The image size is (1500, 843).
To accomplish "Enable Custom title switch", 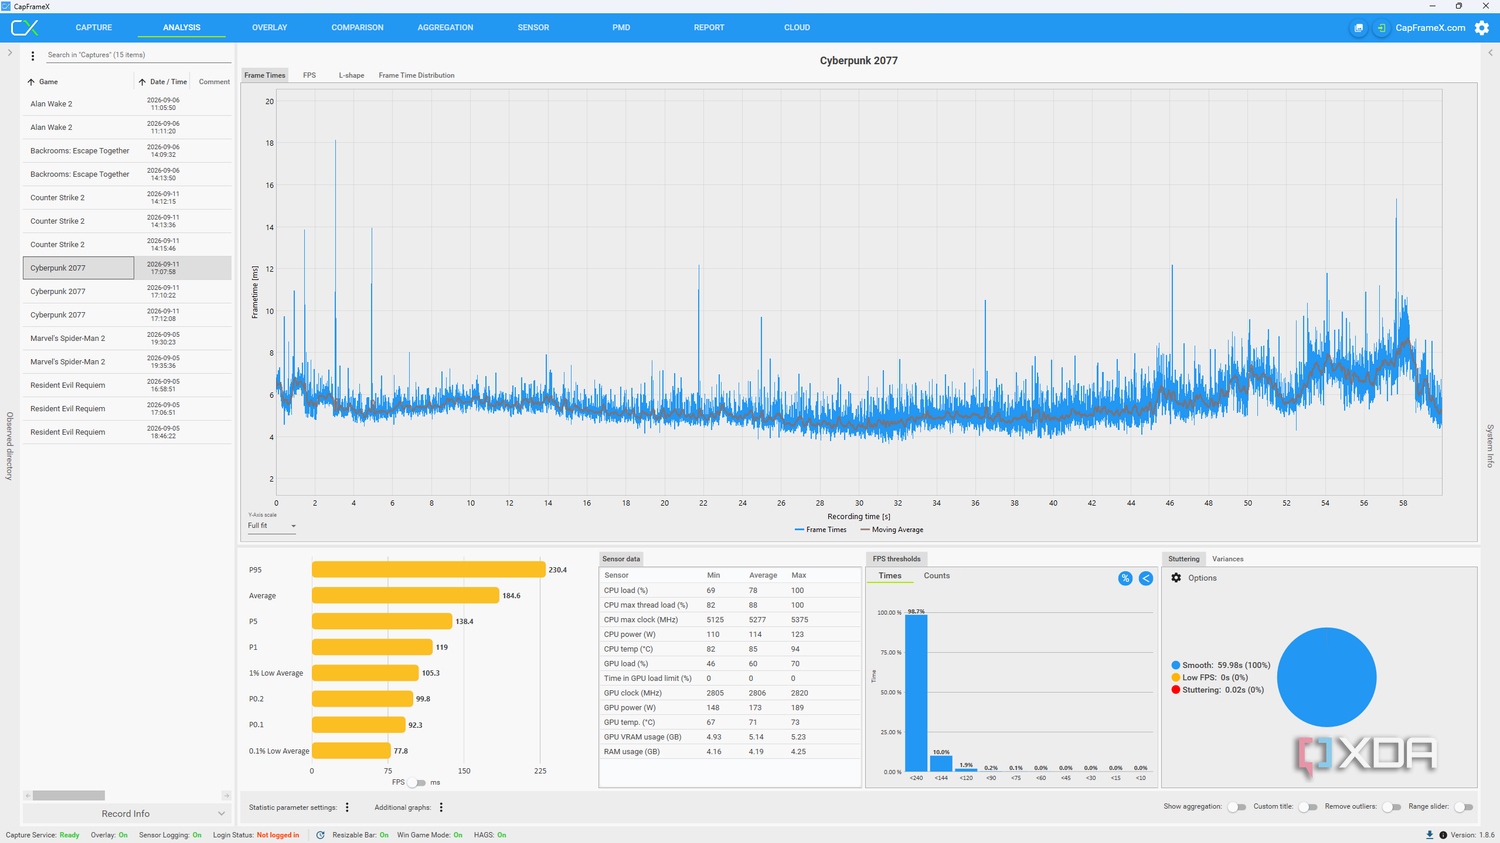I will tap(1307, 807).
